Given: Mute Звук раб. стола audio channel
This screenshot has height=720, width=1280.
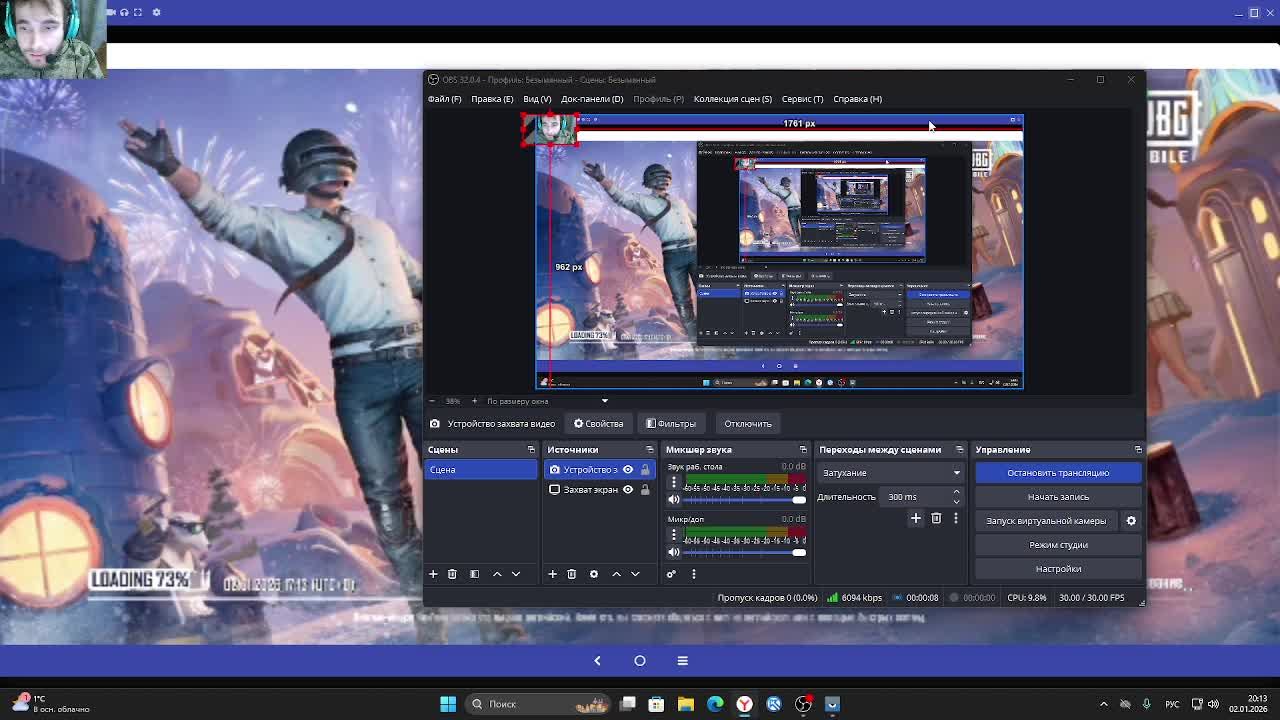Looking at the screenshot, I should 674,500.
